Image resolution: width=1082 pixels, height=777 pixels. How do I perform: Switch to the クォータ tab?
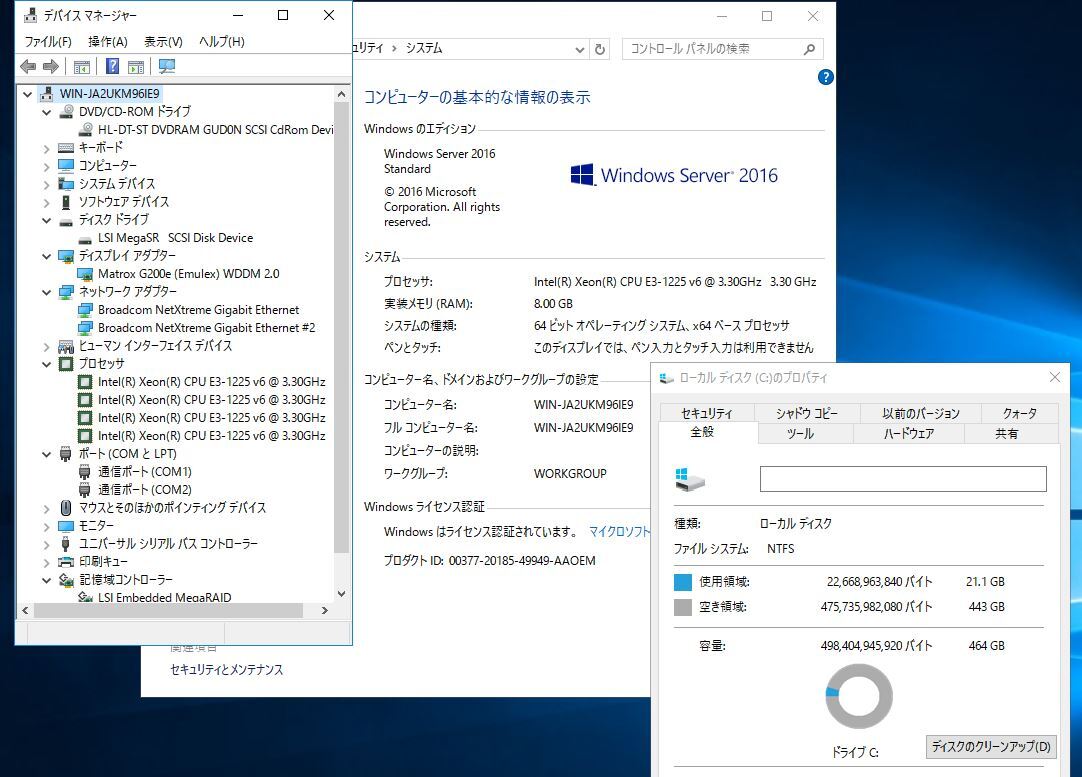pyautogui.click(x=1019, y=413)
